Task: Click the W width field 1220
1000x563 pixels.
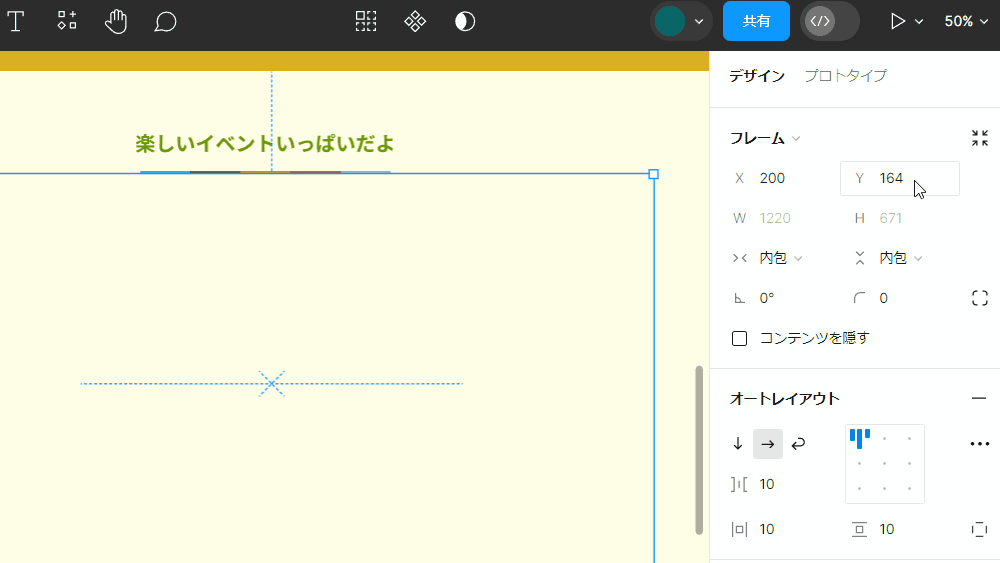Action: point(779,218)
